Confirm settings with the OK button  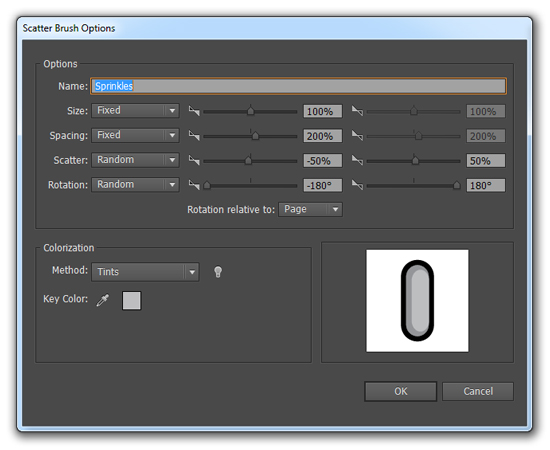pos(401,391)
